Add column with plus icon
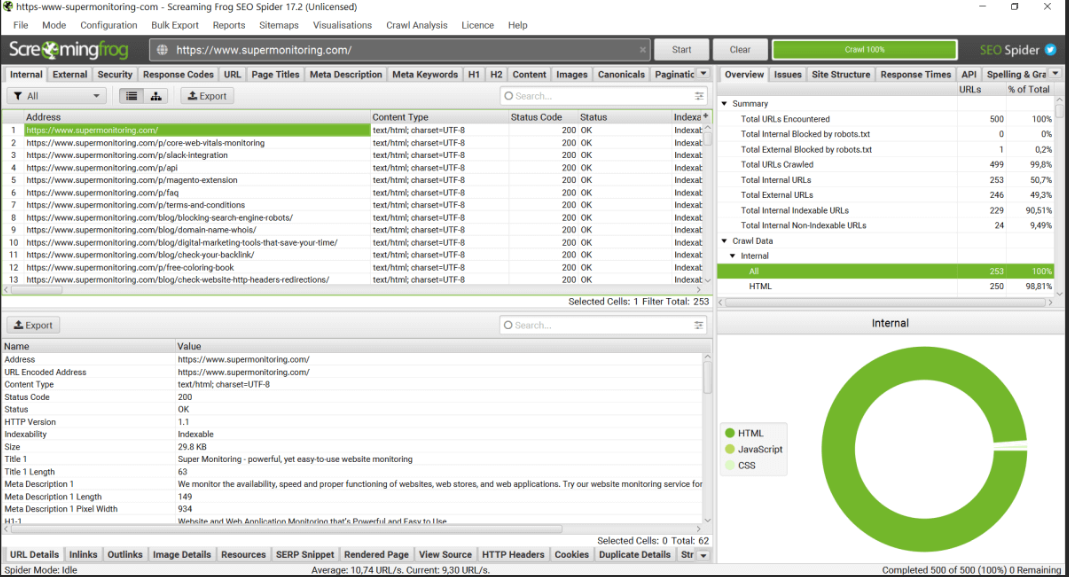Image resolution: width=1069 pixels, height=577 pixels. 706,117
